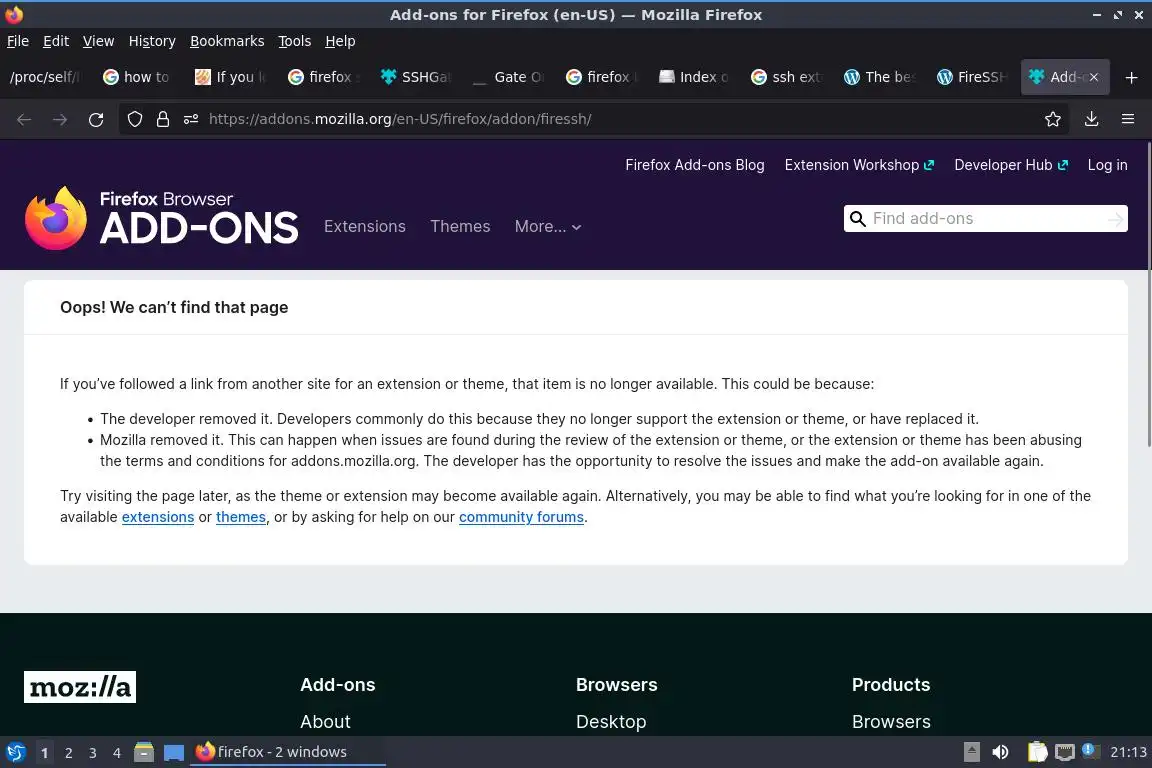Image resolution: width=1152 pixels, height=768 pixels.
Task: Visit Firefox Add-ons Blog
Action: tap(694, 165)
